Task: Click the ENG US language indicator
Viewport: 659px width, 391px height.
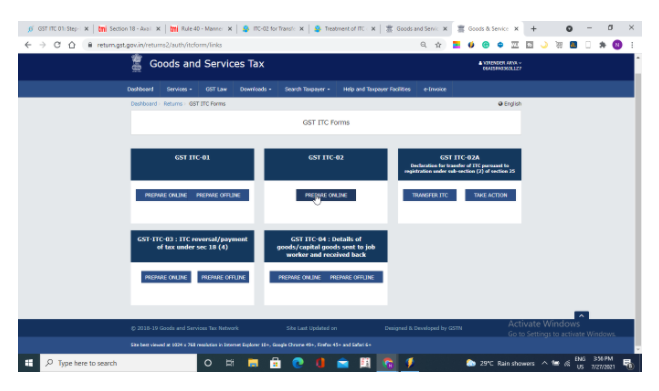Action: click(580, 363)
